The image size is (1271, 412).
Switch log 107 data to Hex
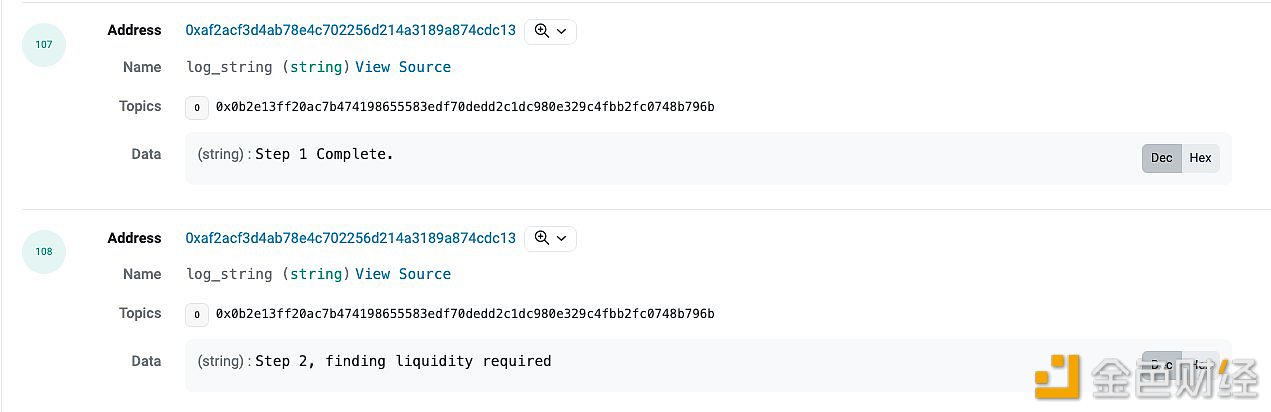point(1200,158)
